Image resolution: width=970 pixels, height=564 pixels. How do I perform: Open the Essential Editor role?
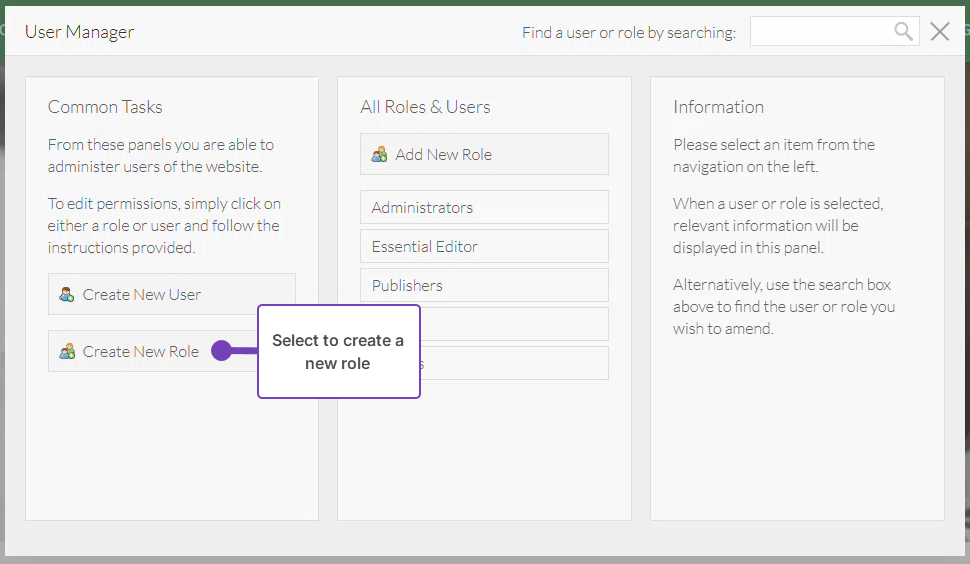[484, 246]
